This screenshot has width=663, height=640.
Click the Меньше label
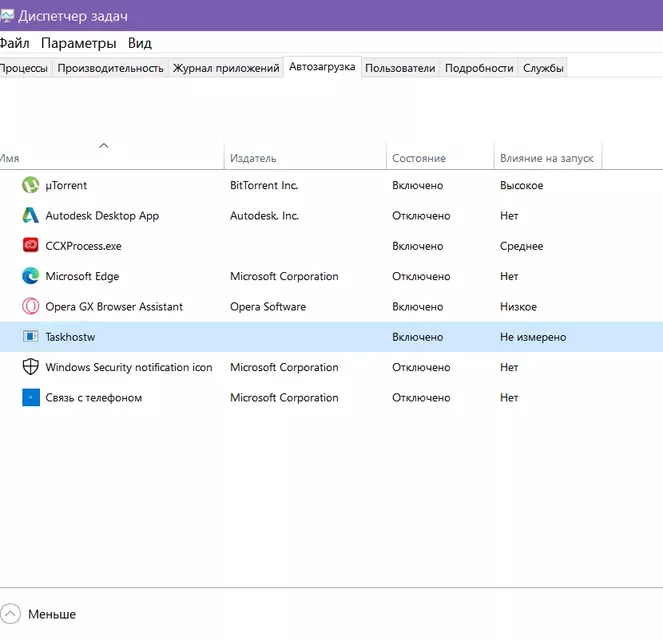click(52, 614)
